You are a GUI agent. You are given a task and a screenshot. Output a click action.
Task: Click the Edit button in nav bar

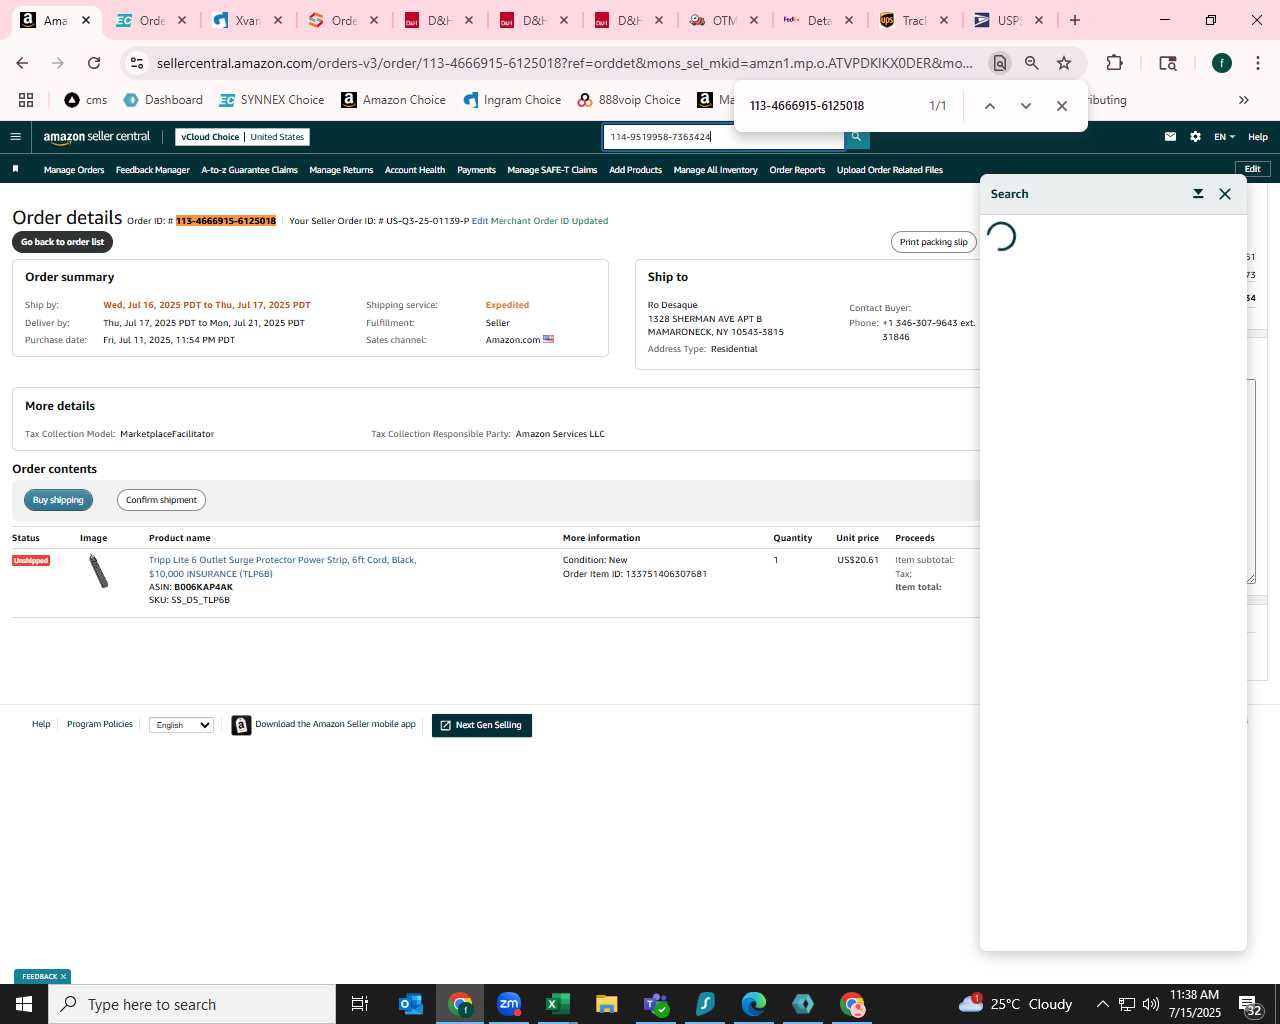pyautogui.click(x=1252, y=169)
